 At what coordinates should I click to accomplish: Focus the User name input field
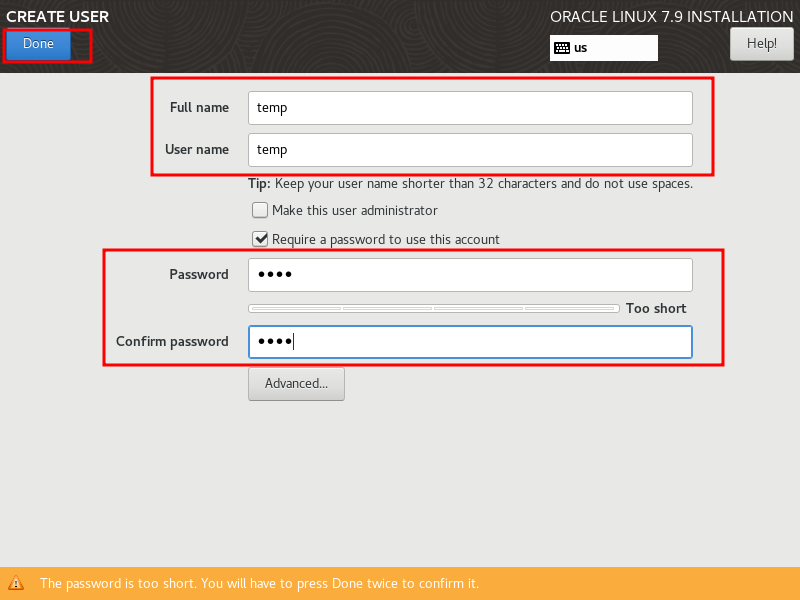click(470, 149)
